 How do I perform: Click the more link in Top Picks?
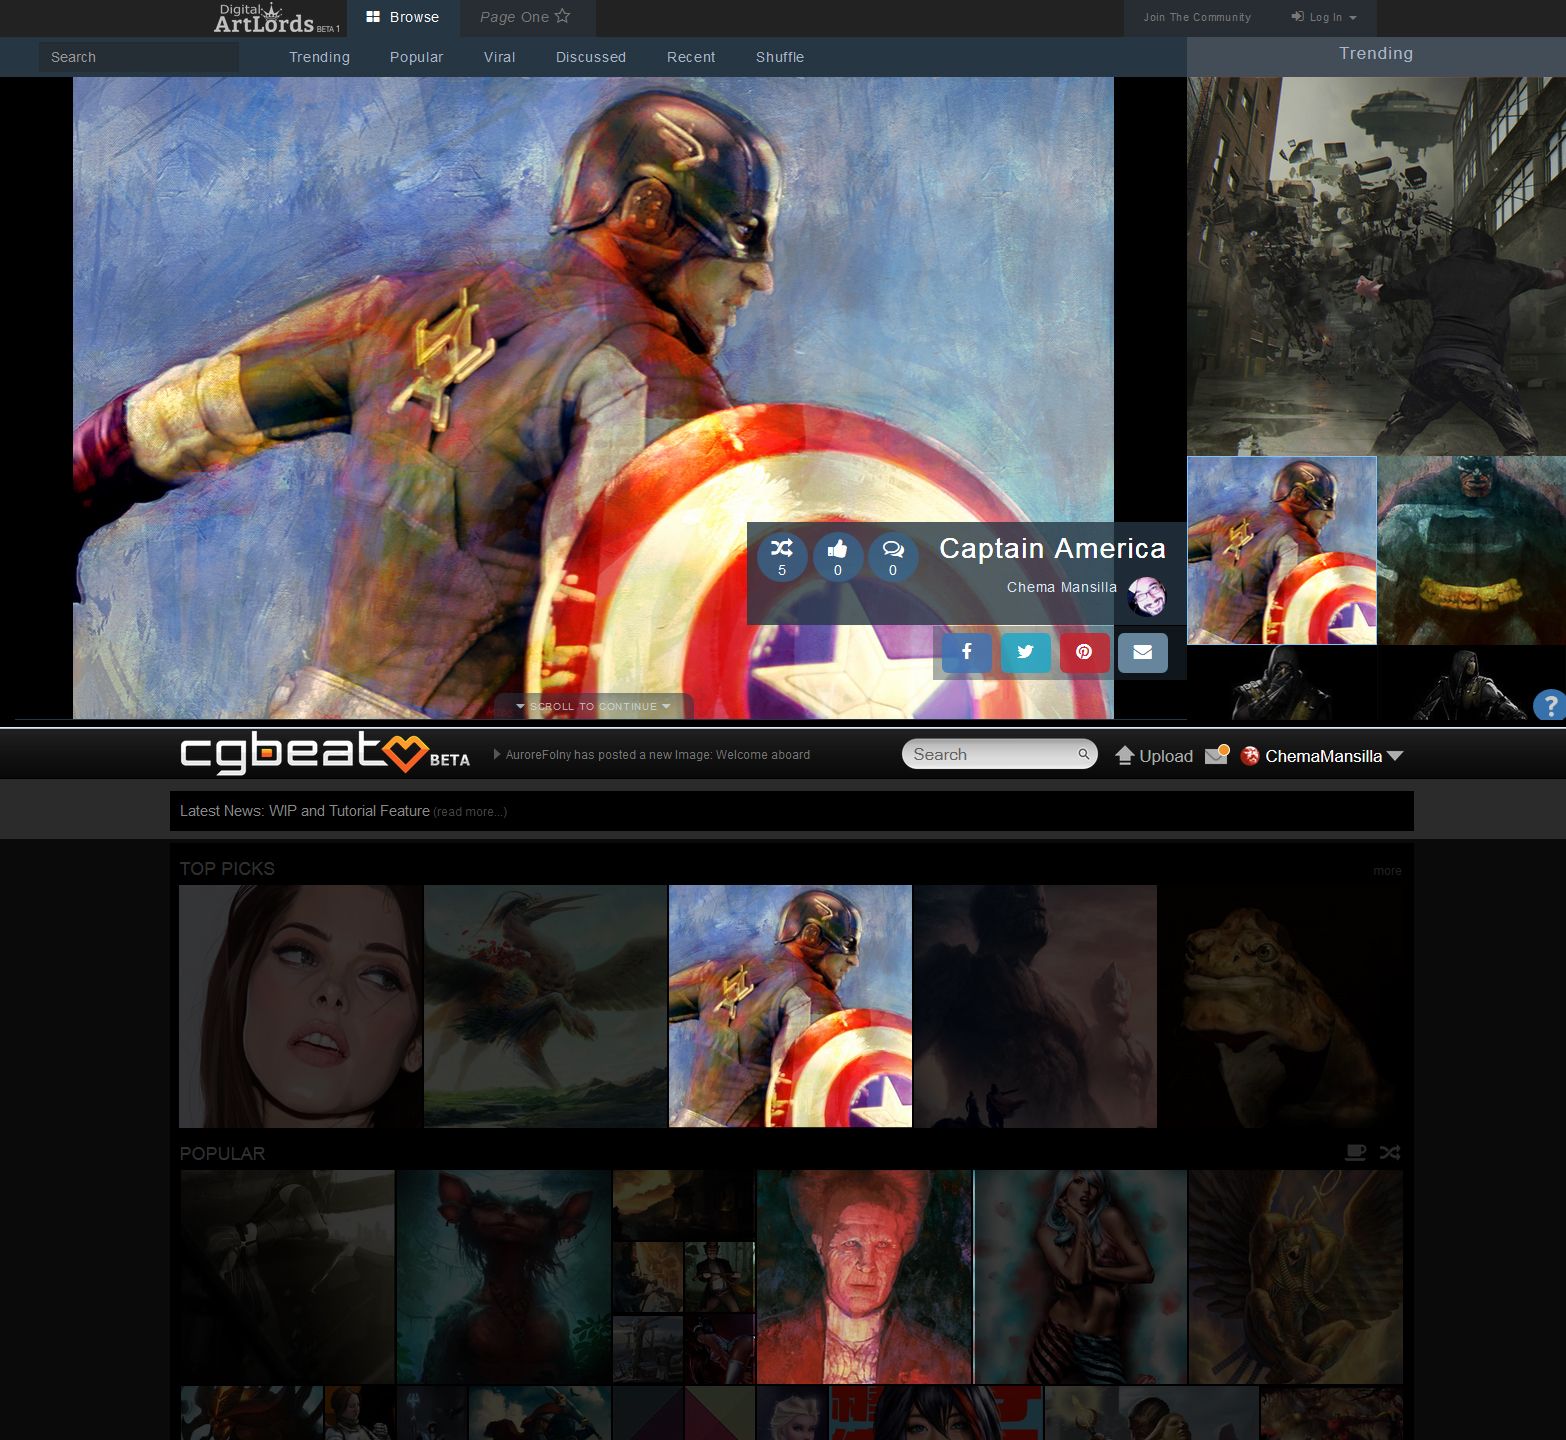(1387, 871)
